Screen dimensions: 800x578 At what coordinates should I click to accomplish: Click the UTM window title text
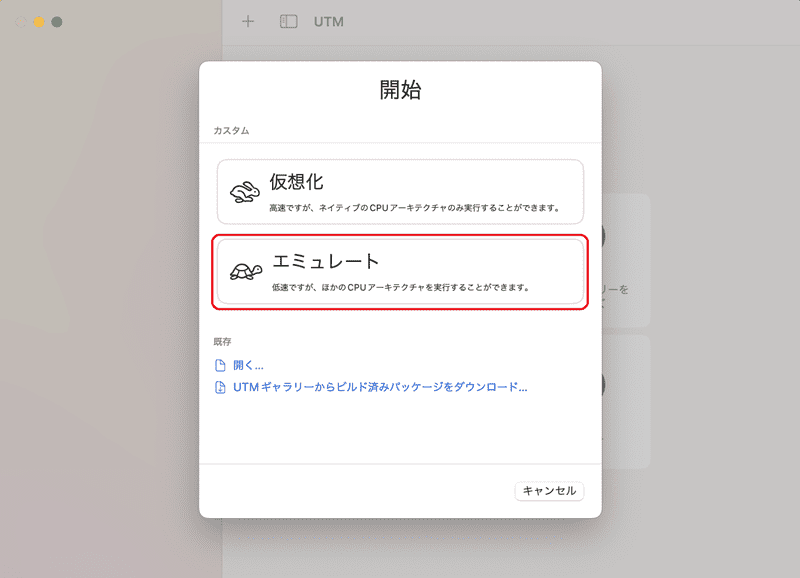coord(329,22)
